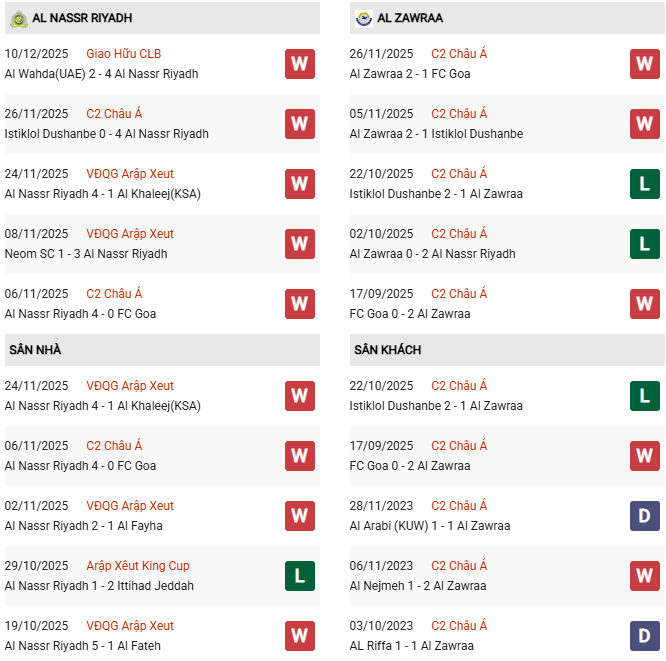The image size is (666, 661).
Task: Open the Giao Hữu CLB competition link
Action: tap(124, 54)
